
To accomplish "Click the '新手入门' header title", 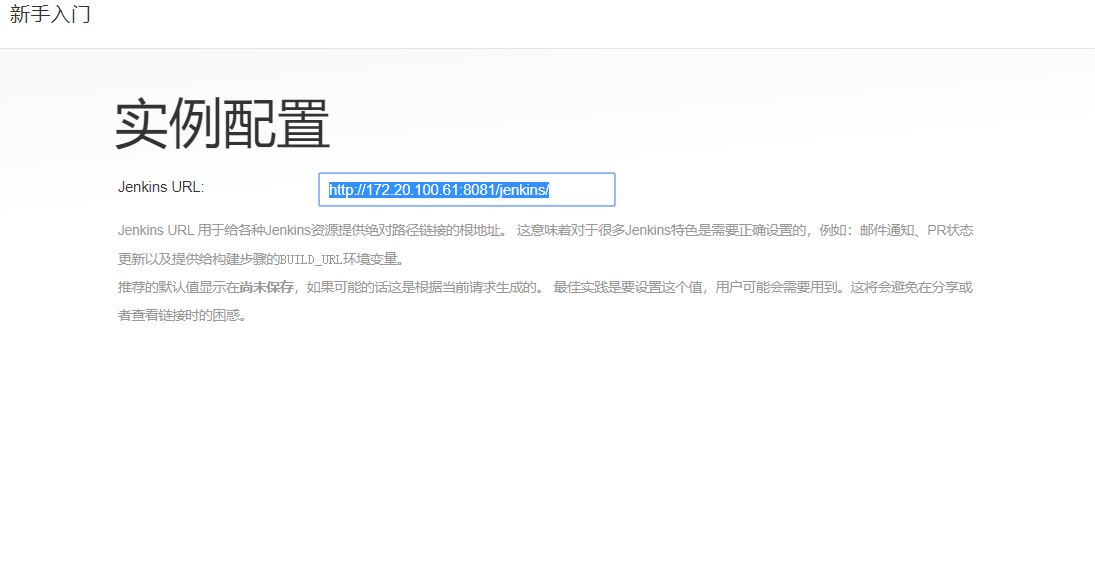I will (x=50, y=15).
